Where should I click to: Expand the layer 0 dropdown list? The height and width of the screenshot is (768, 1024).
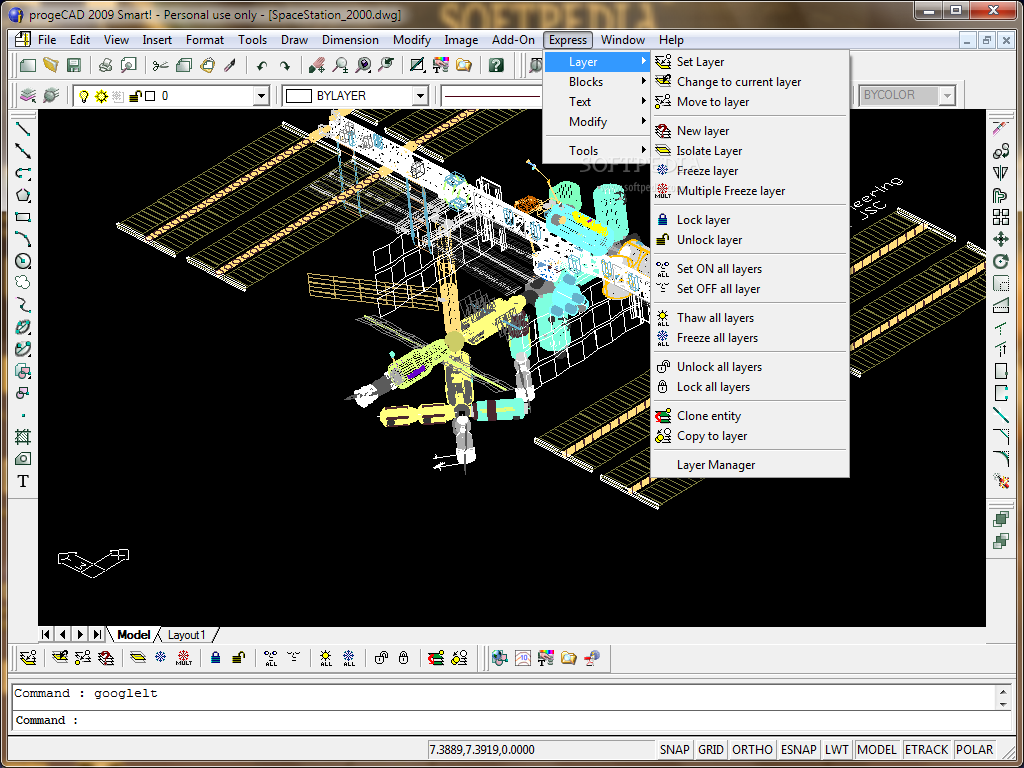[x=261, y=97]
